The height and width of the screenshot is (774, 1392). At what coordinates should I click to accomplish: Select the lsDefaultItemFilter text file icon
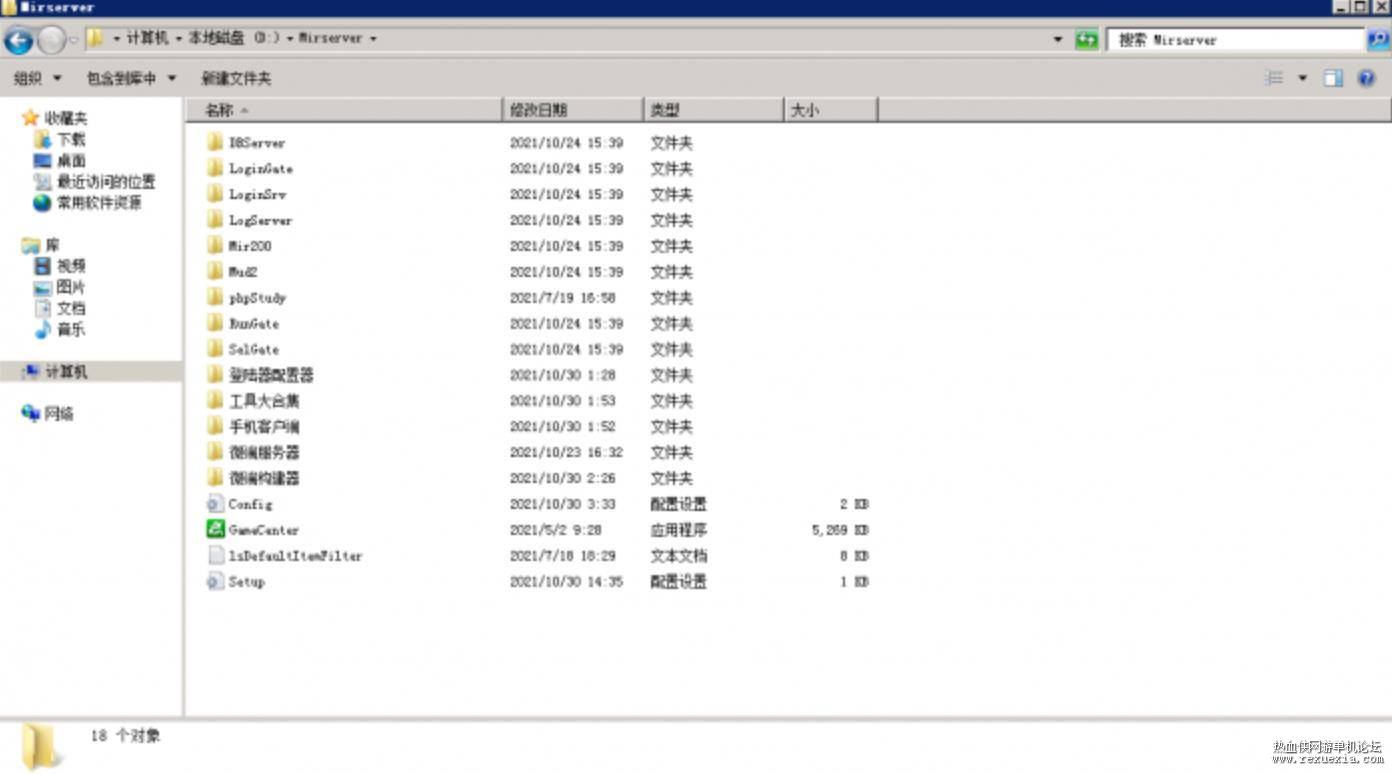215,555
